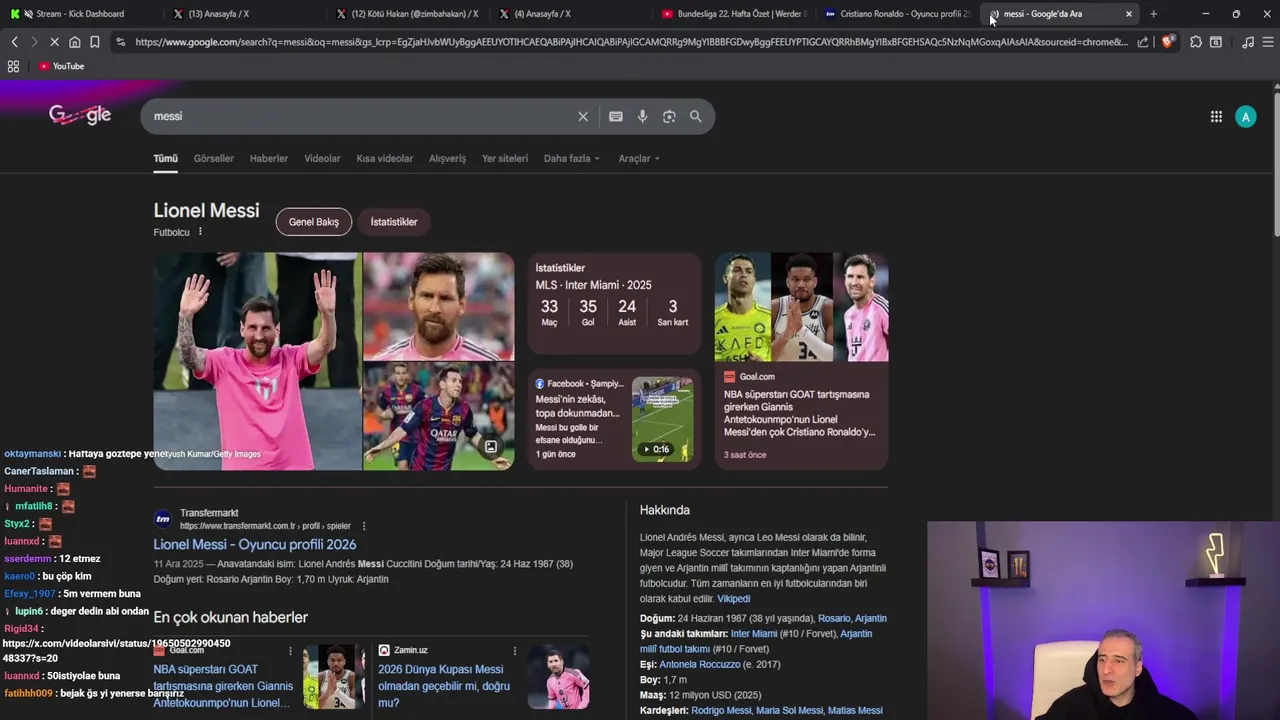Open the Transfermarkt result options menu
Viewport: 1280px width, 720px height.
(364, 526)
